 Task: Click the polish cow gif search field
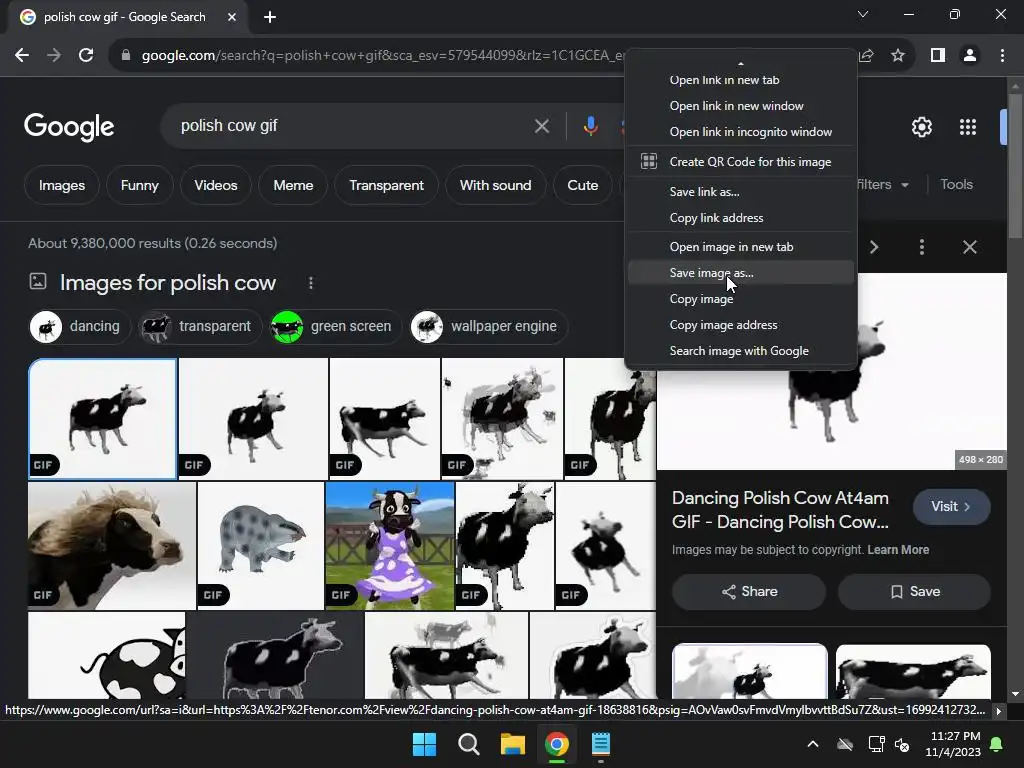pyautogui.click(x=353, y=126)
